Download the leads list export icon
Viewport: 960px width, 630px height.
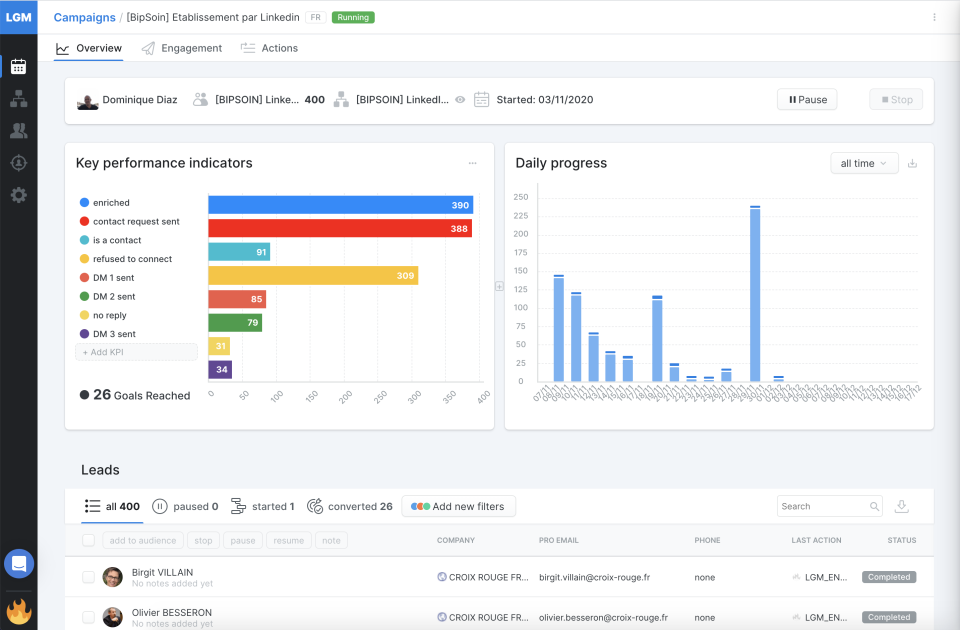tap(902, 506)
